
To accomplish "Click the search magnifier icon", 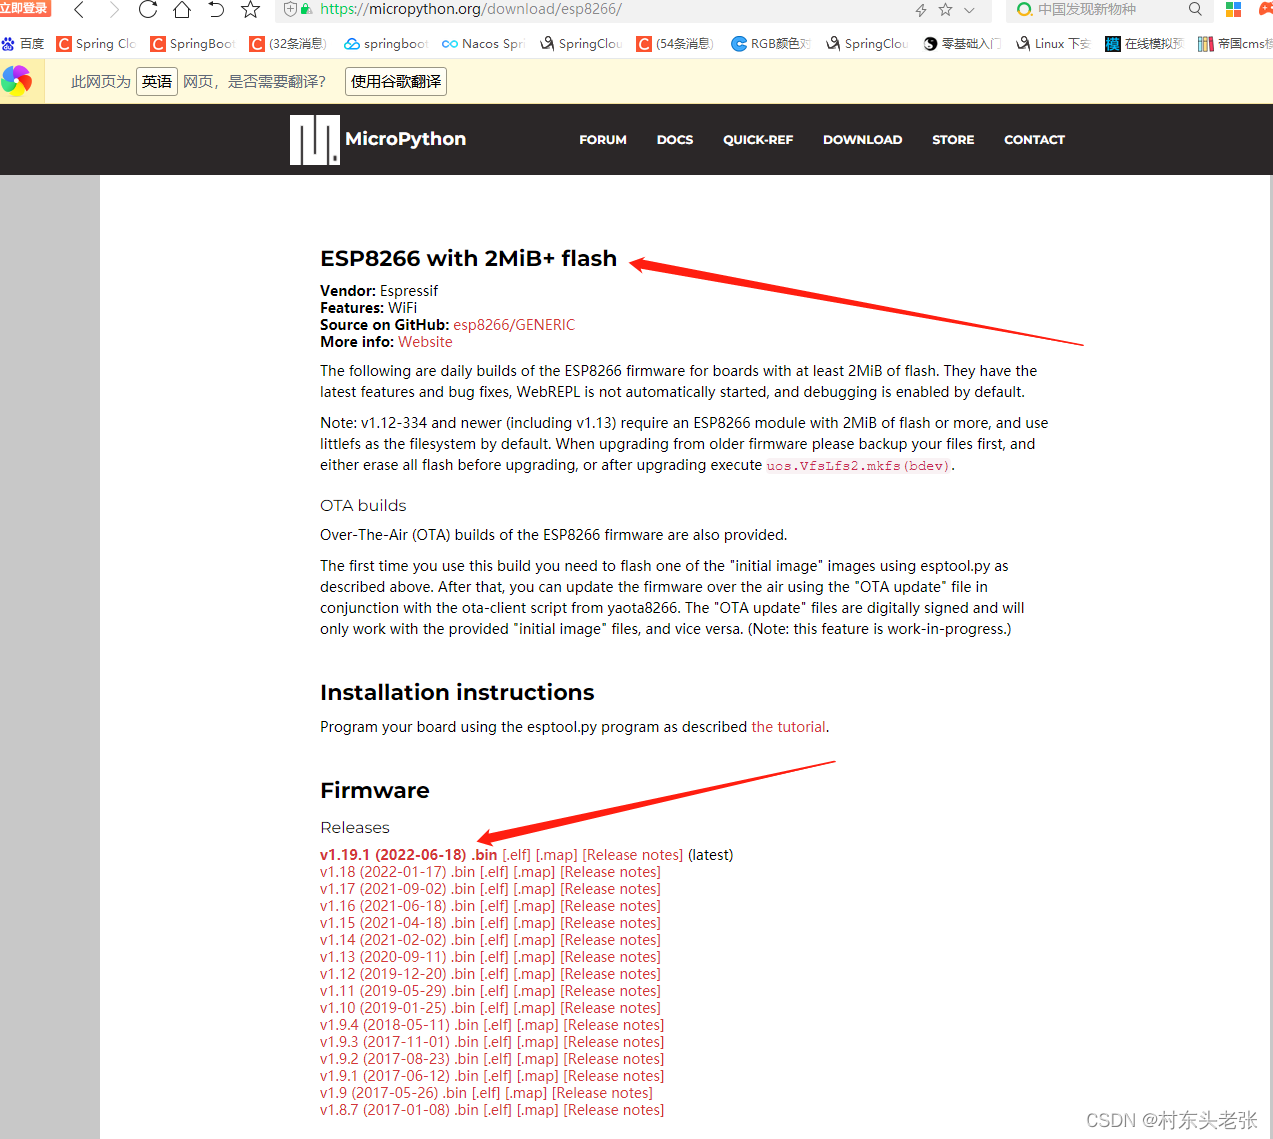I will [x=1195, y=9].
